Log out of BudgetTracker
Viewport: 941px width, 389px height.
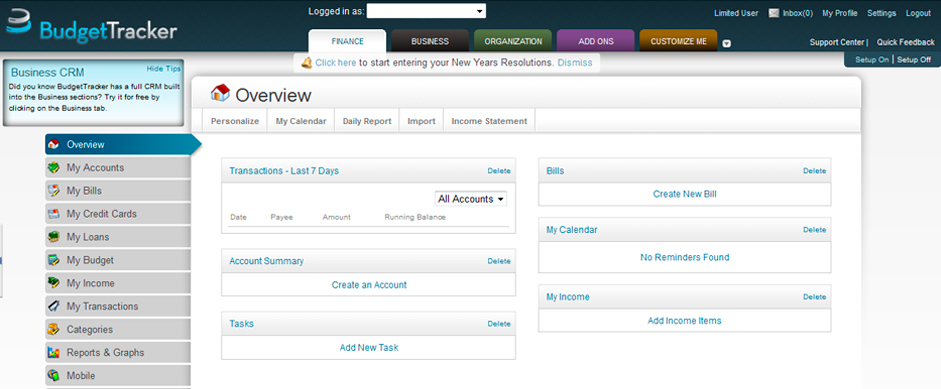tap(918, 13)
